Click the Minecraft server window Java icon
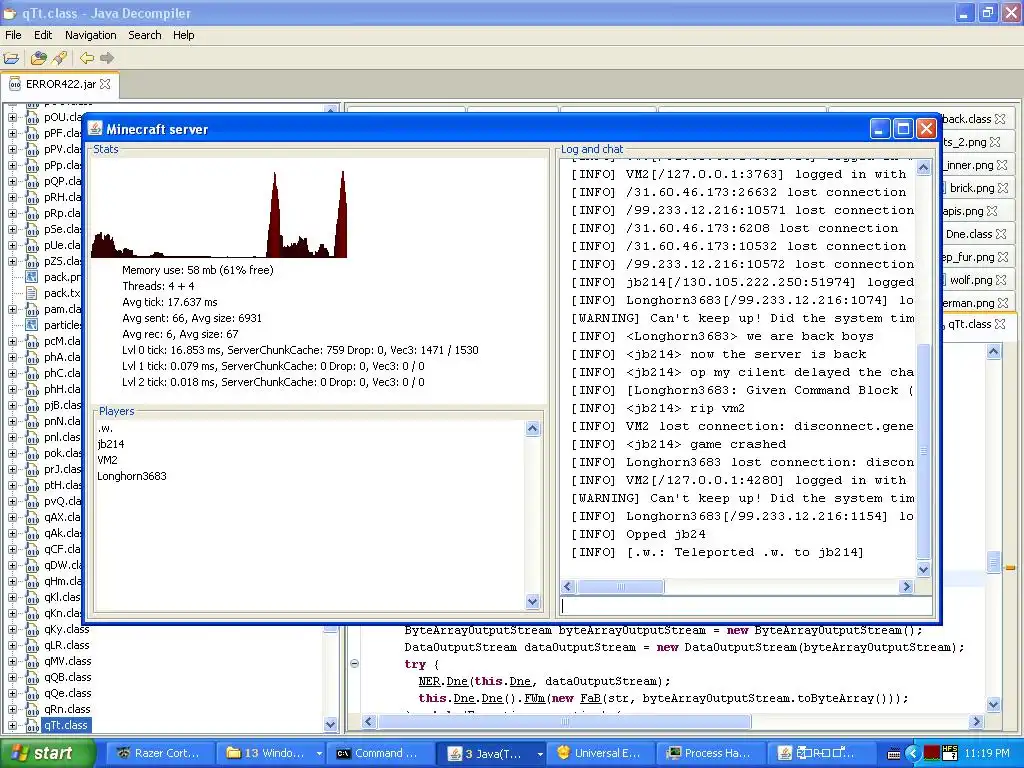The image size is (1024, 768). (95, 129)
